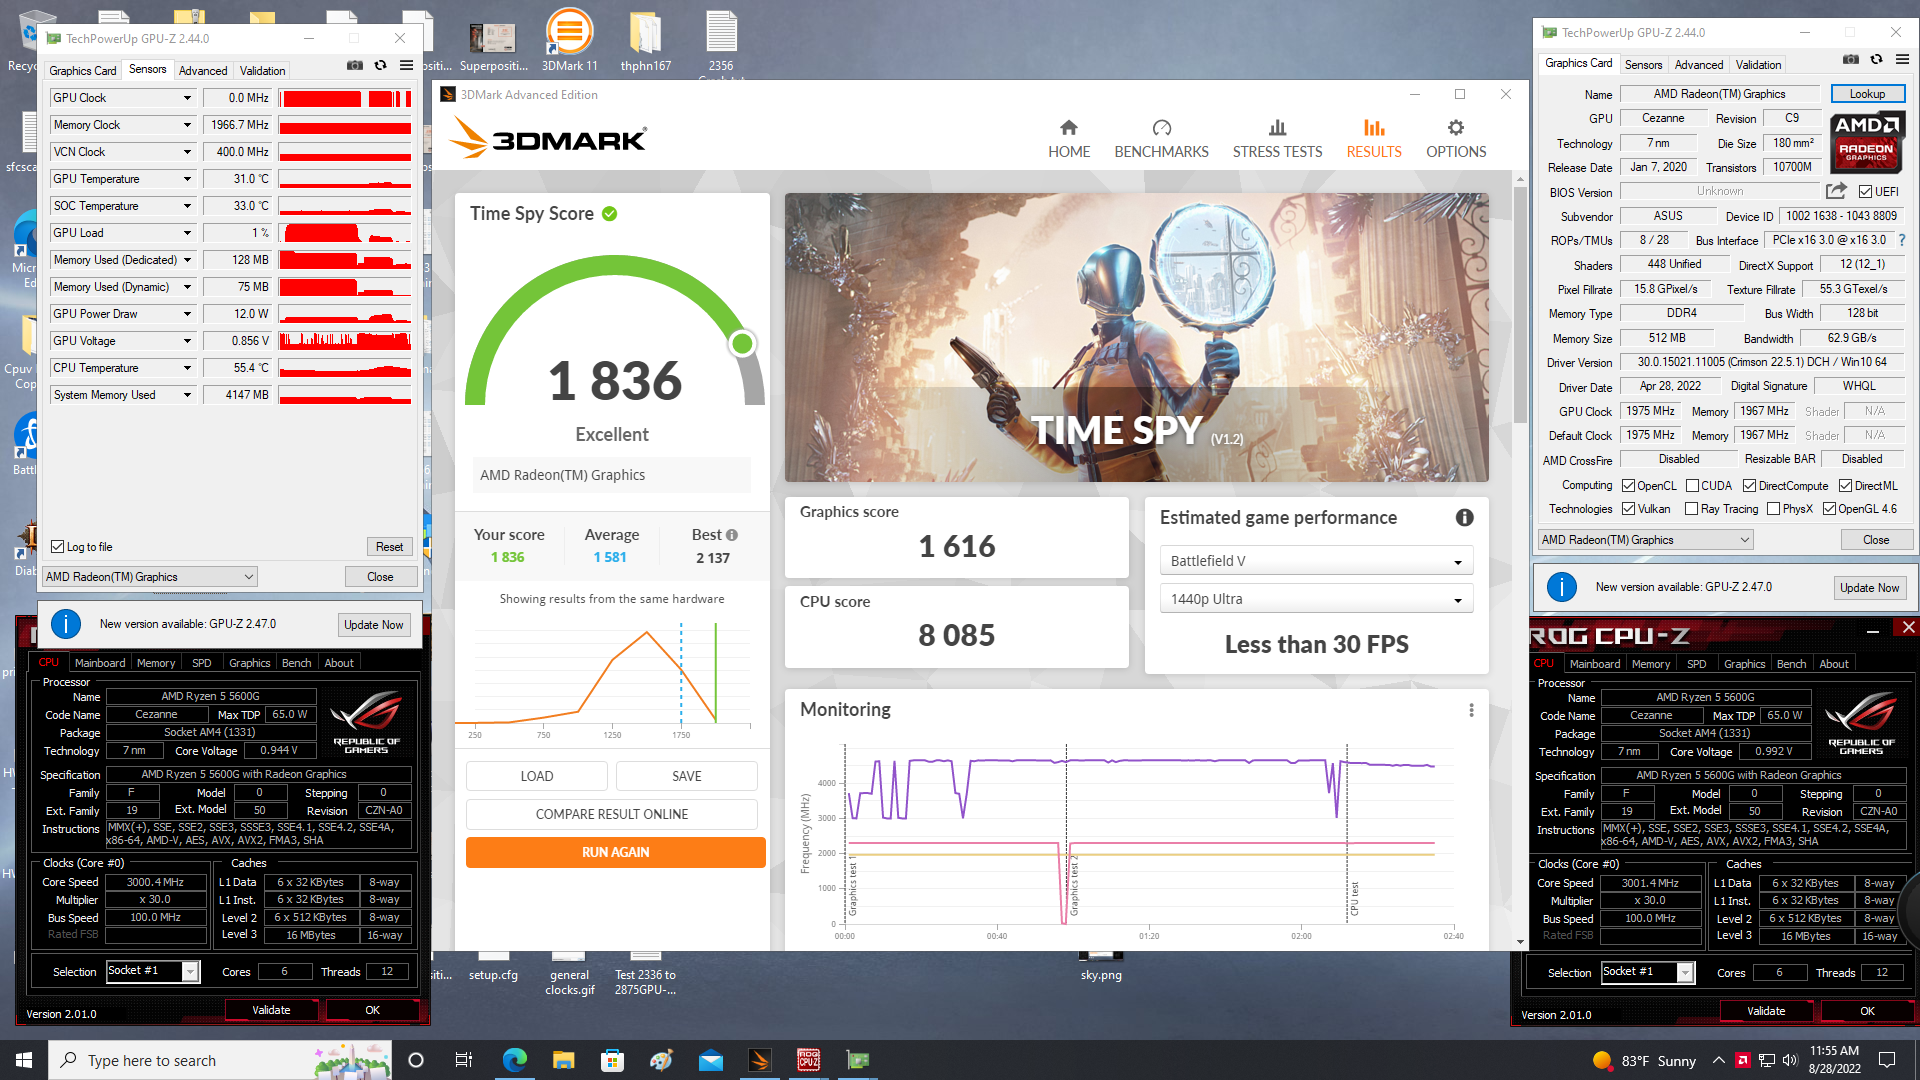Image resolution: width=1920 pixels, height=1080 pixels.
Task: Toggle the PhysX checkbox
Action: [x=1773, y=509]
